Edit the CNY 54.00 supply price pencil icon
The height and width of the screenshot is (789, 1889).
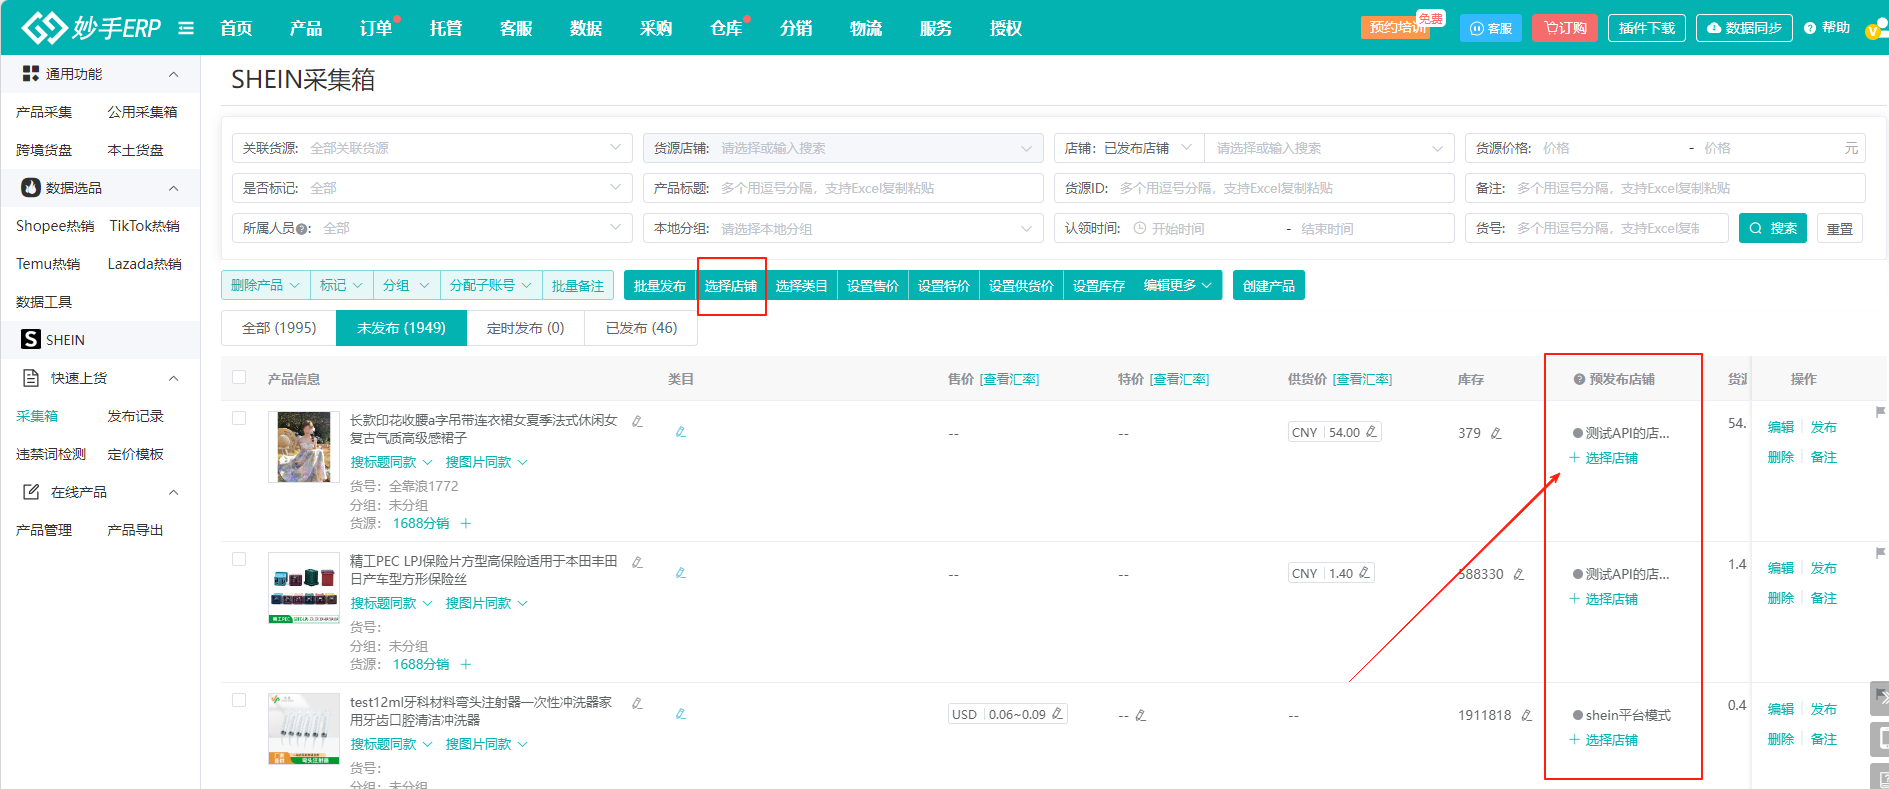coord(1371,432)
